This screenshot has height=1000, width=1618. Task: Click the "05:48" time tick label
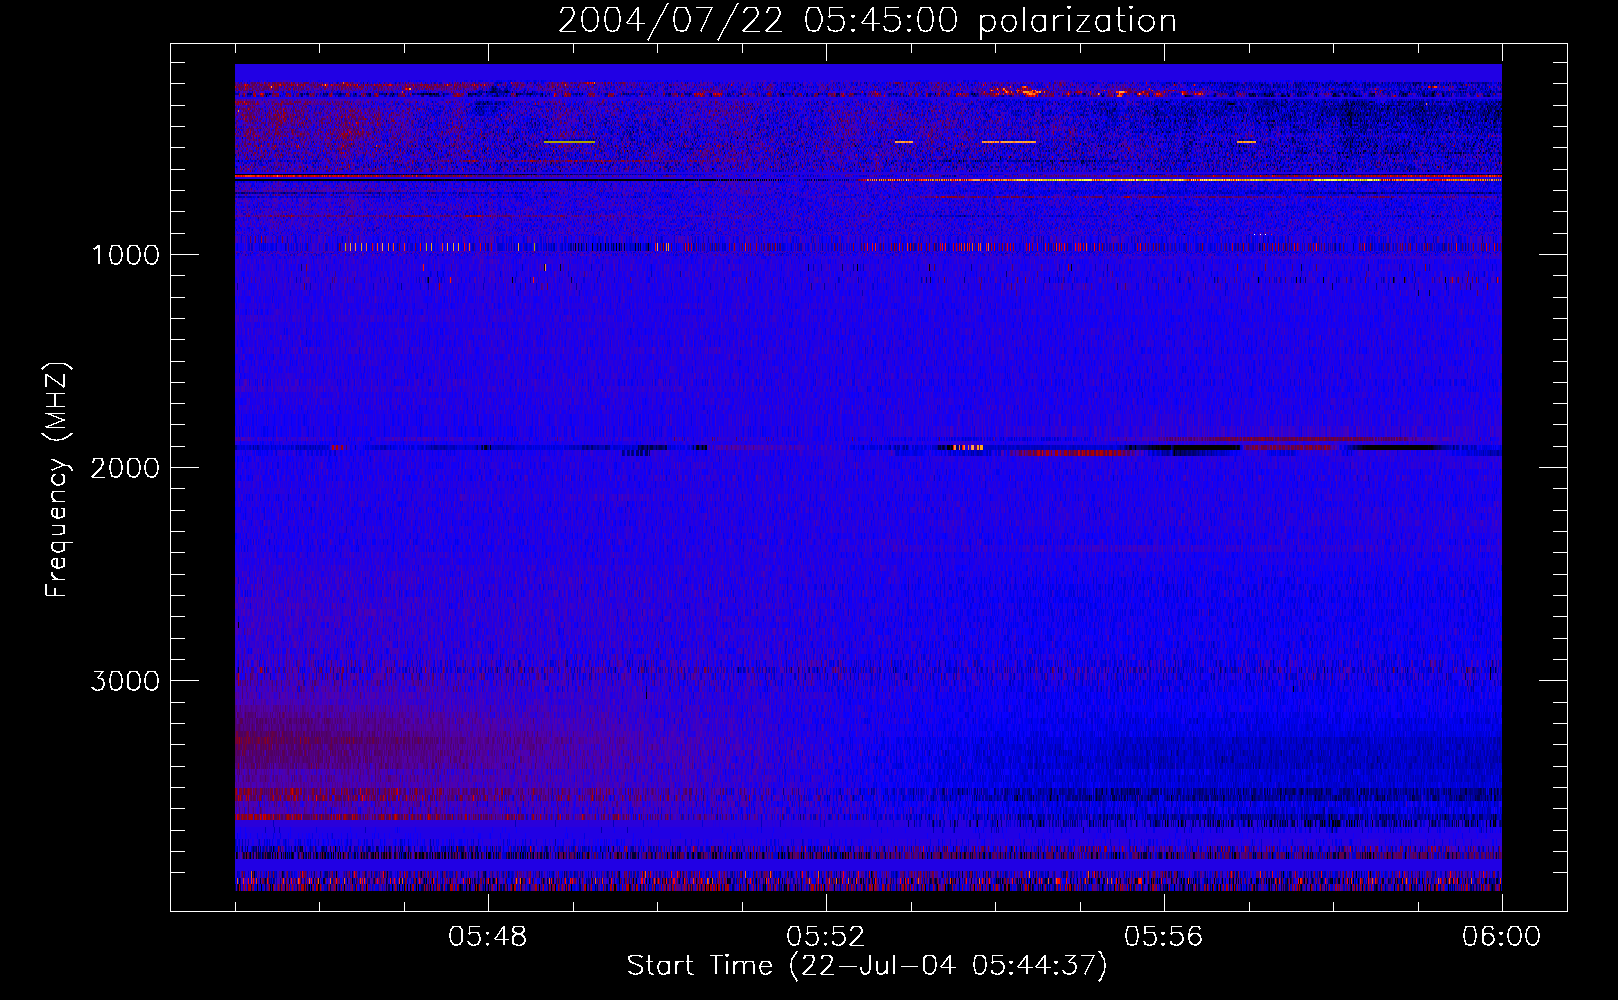(x=488, y=937)
